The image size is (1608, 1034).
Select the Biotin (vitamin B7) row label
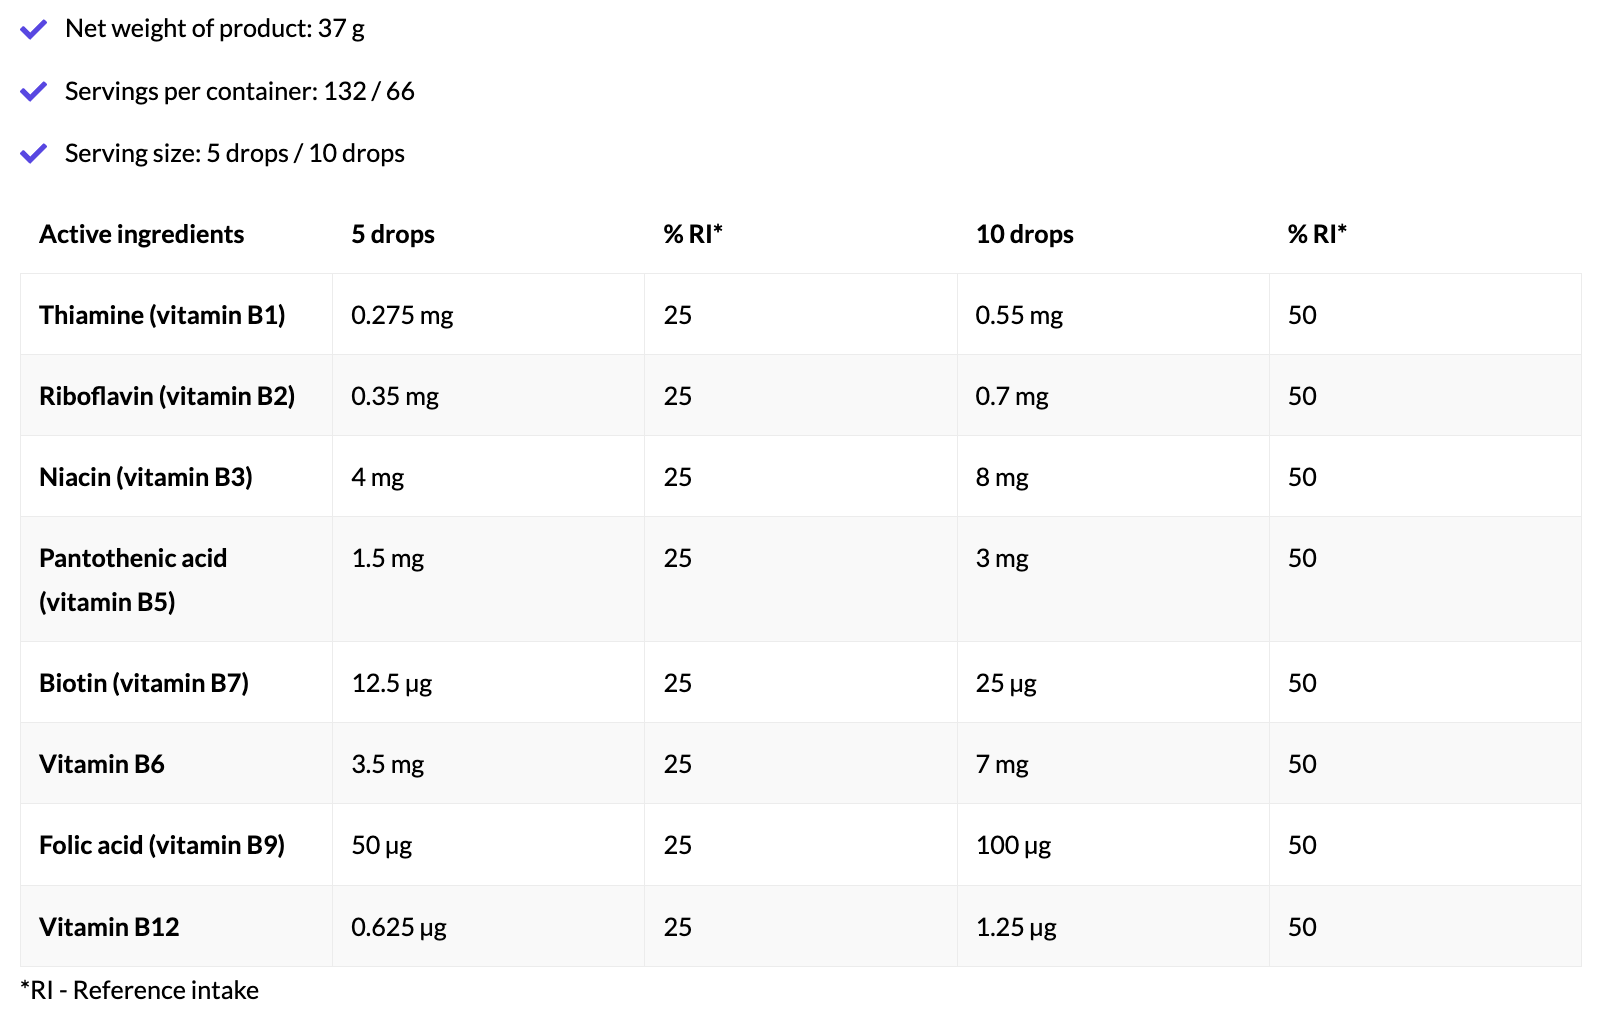pos(143,683)
